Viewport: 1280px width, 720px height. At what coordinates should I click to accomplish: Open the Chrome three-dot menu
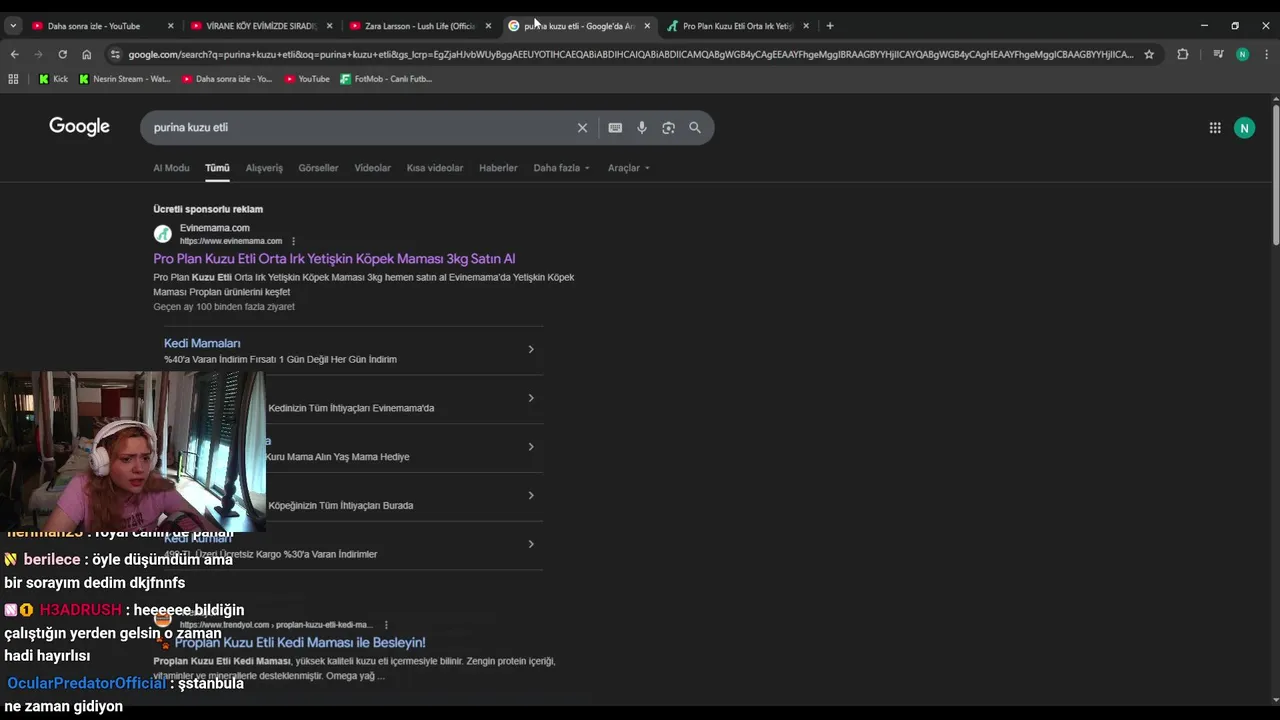(1266, 54)
